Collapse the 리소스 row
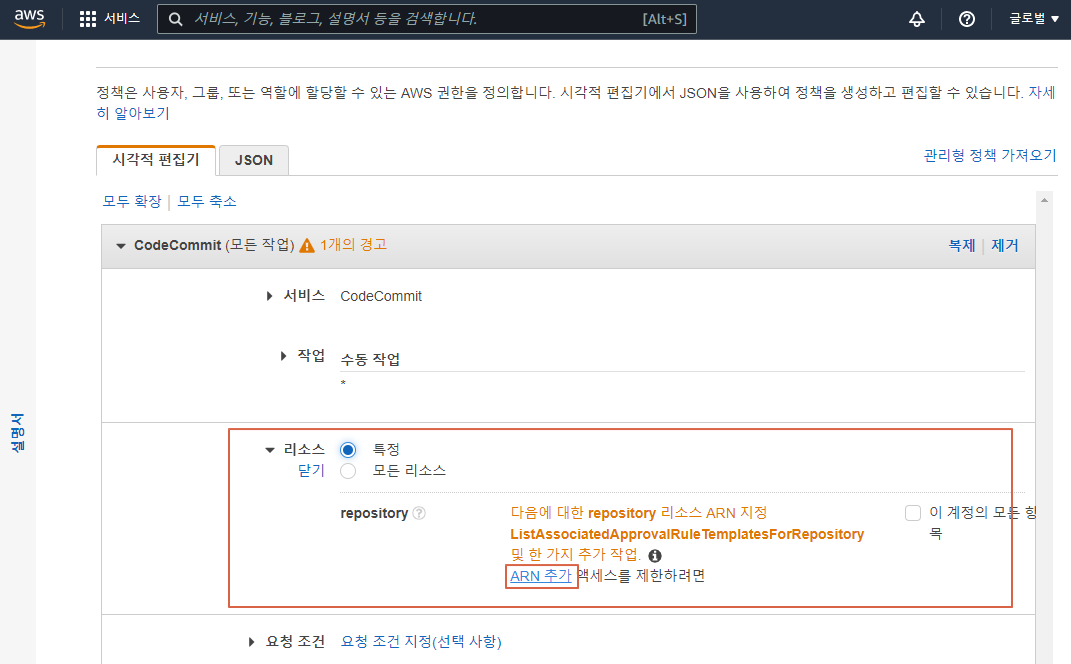 (270, 449)
